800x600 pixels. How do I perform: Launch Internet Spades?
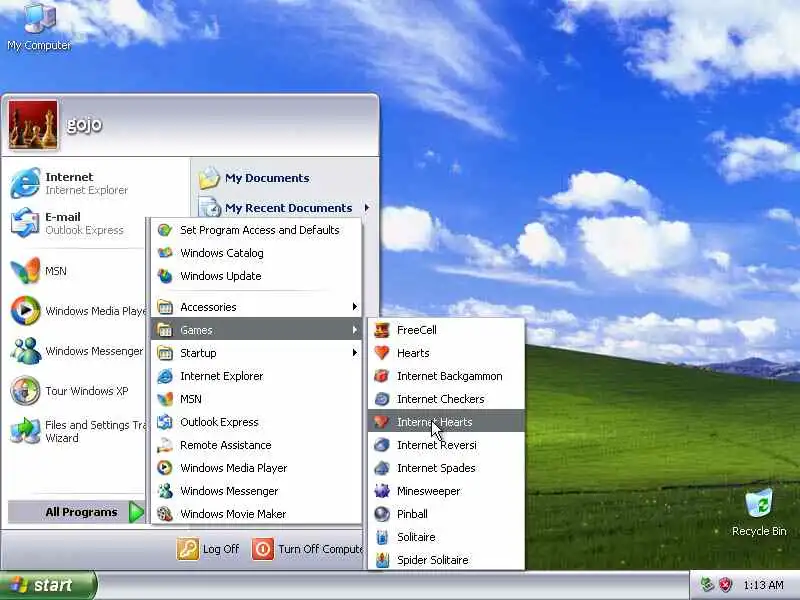point(446,468)
